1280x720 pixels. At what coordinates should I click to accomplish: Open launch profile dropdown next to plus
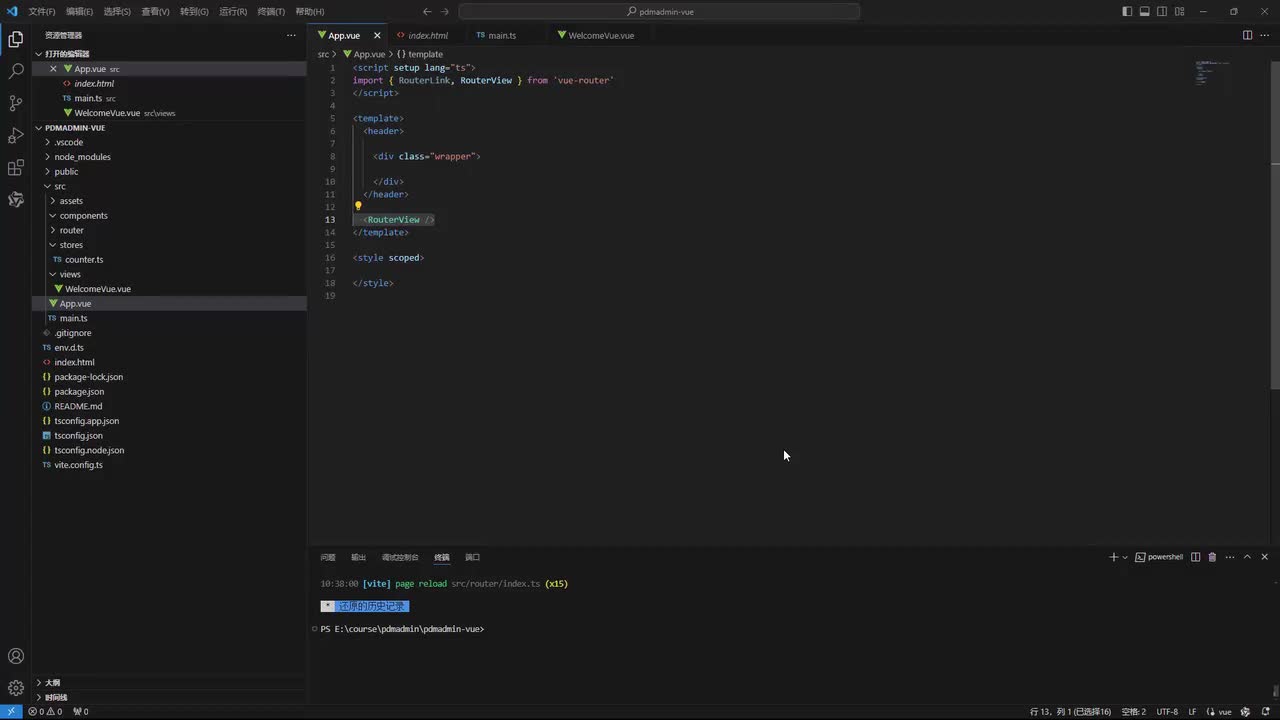click(1125, 557)
